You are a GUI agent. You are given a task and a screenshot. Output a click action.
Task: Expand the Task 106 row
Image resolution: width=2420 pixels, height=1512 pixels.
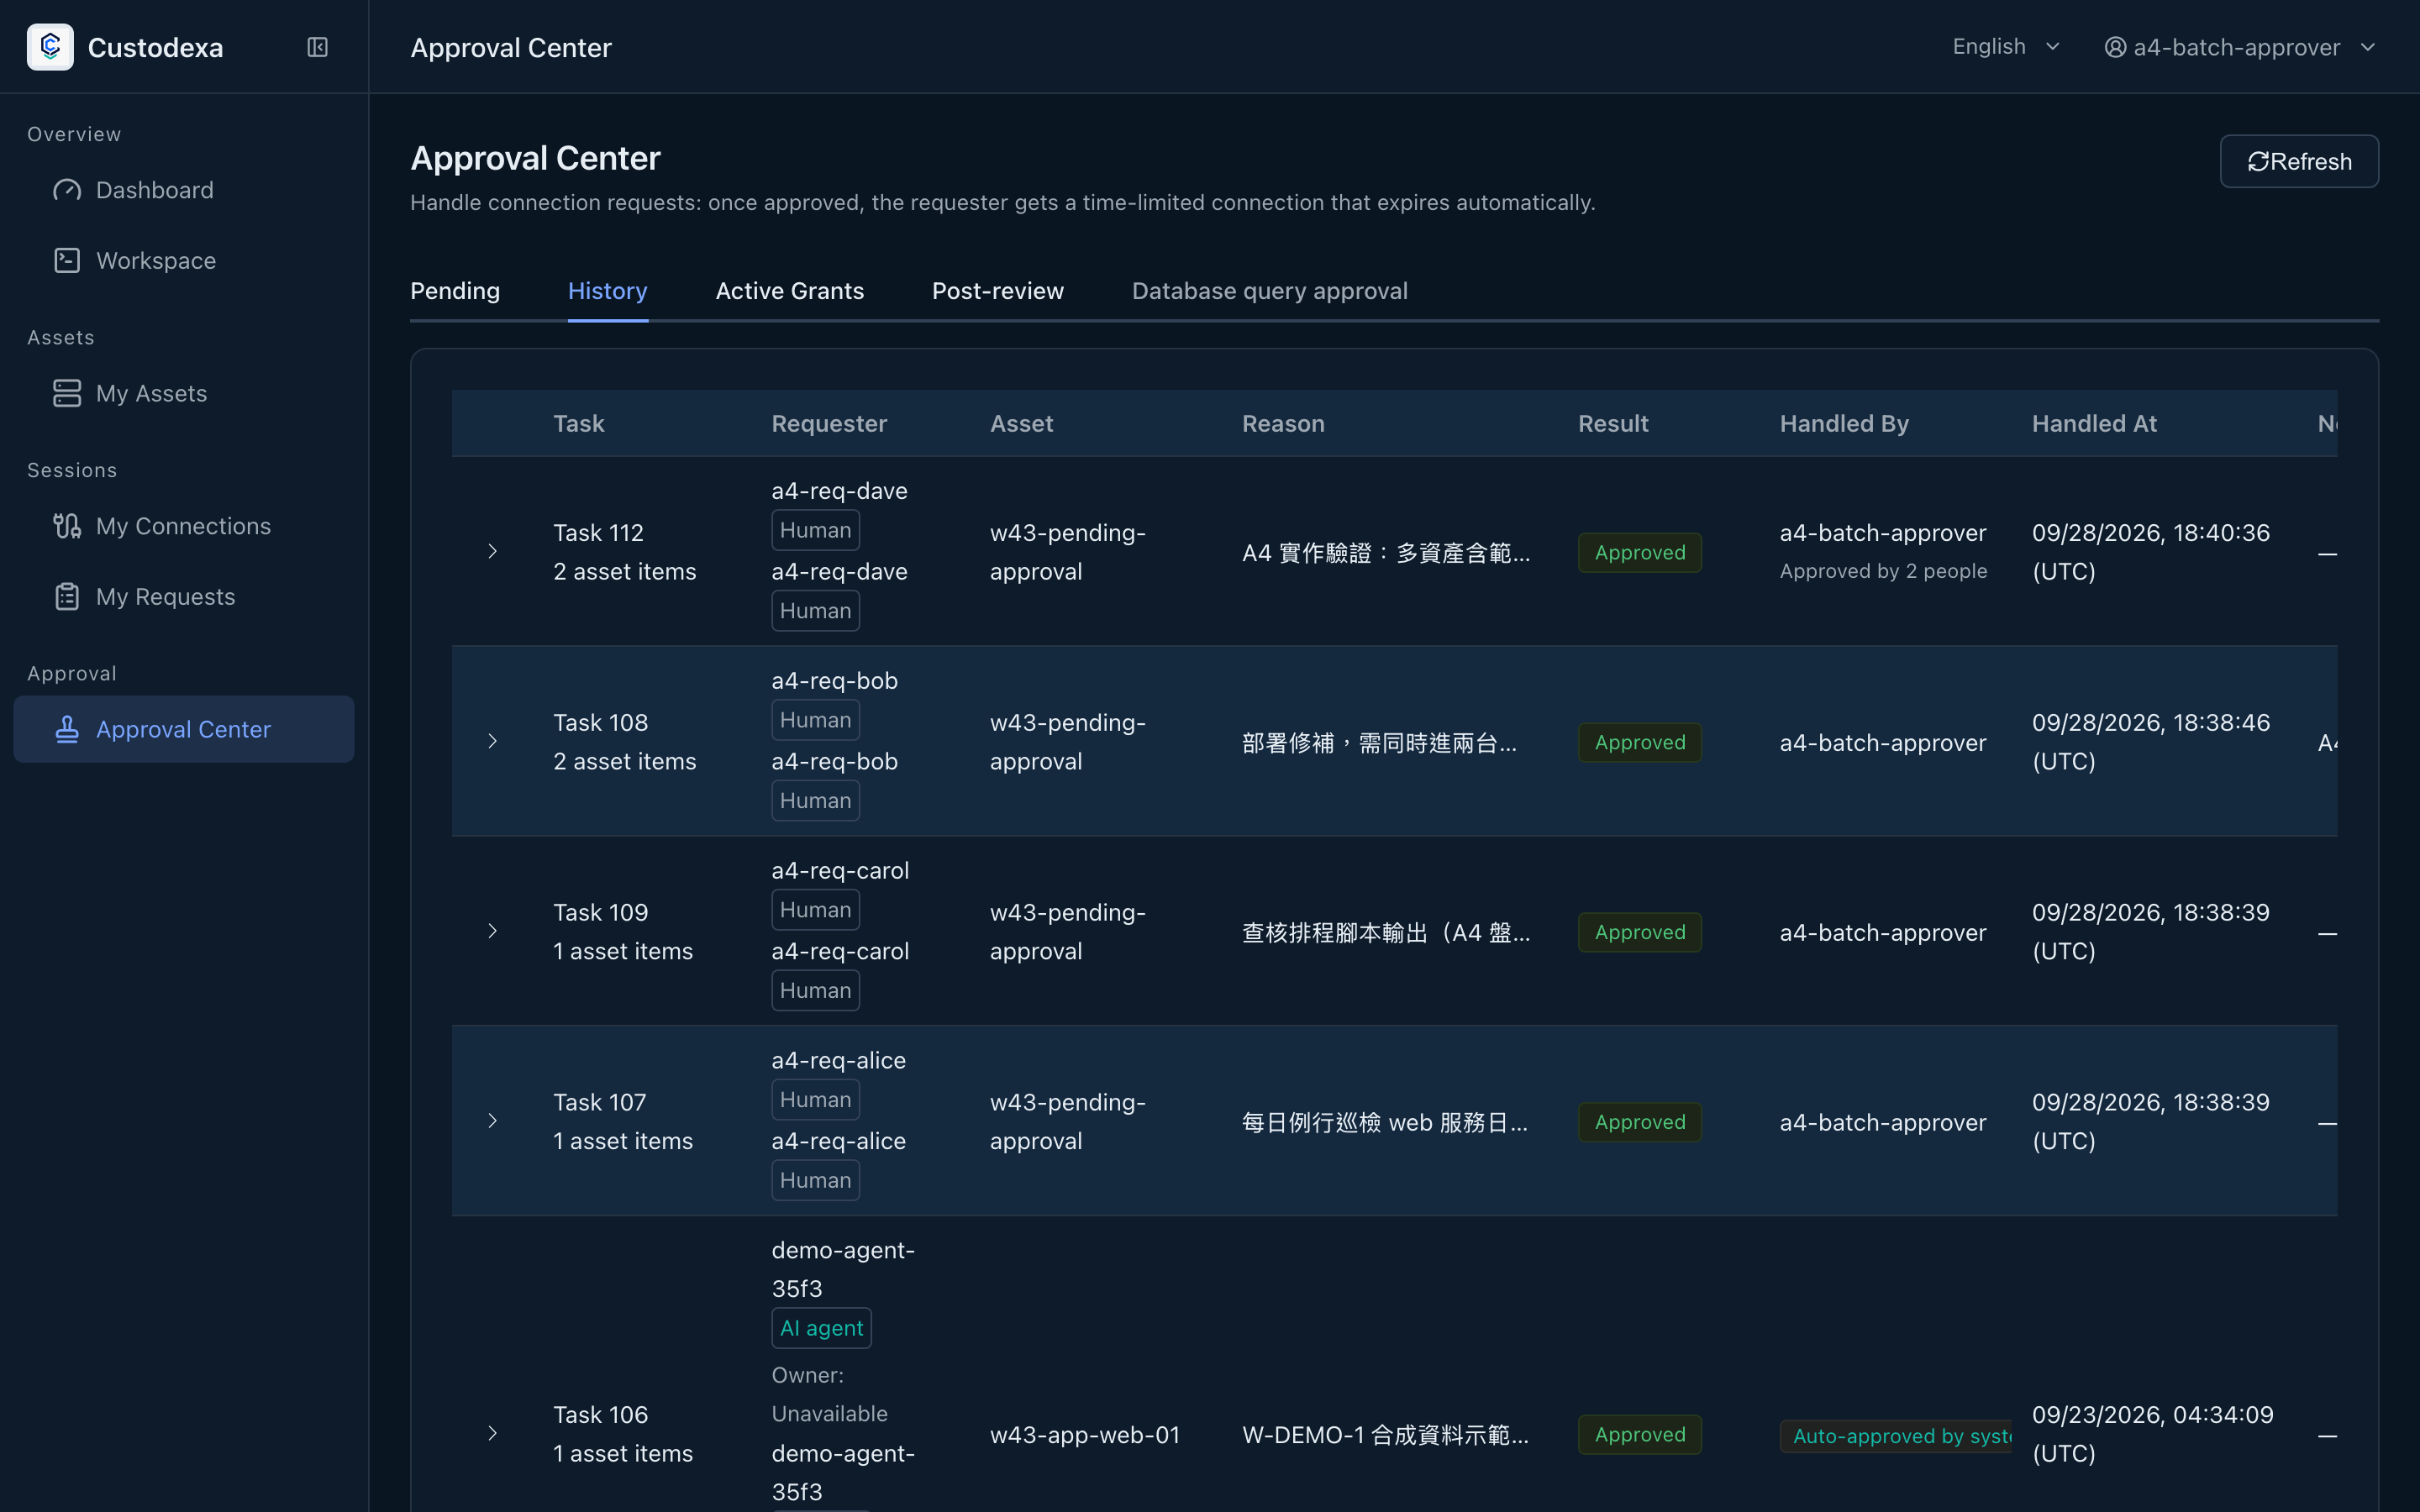pyautogui.click(x=492, y=1433)
